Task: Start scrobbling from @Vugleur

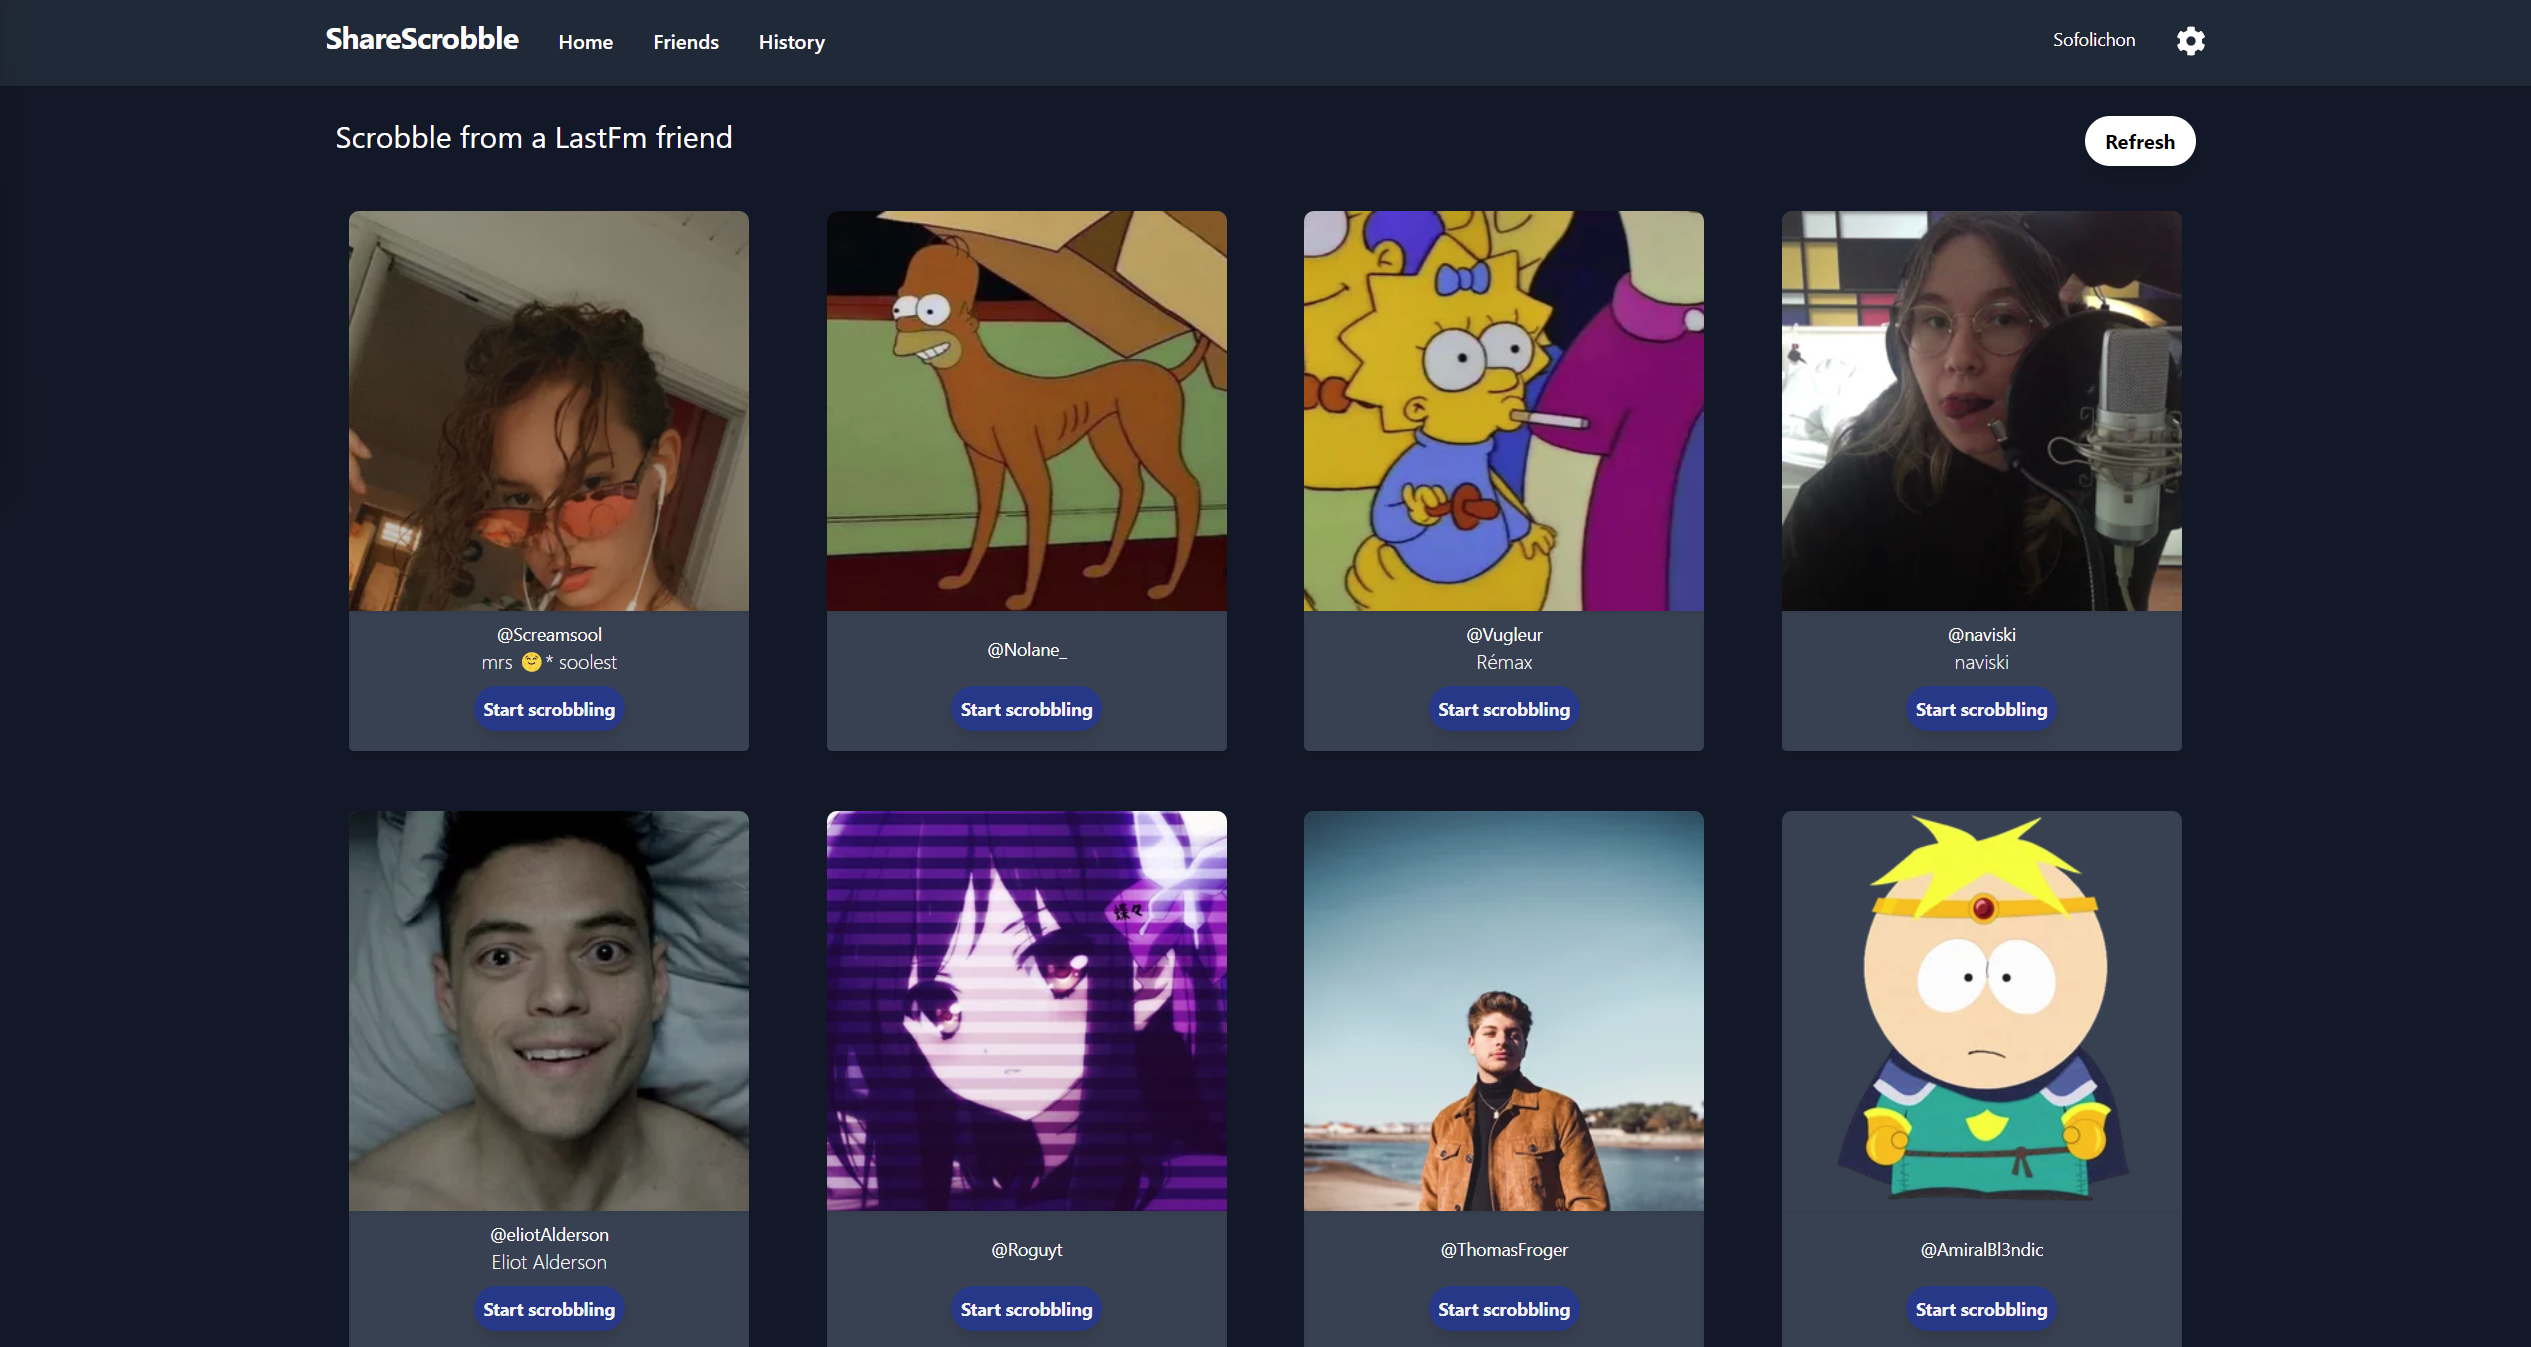Action: pyautogui.click(x=1504, y=709)
